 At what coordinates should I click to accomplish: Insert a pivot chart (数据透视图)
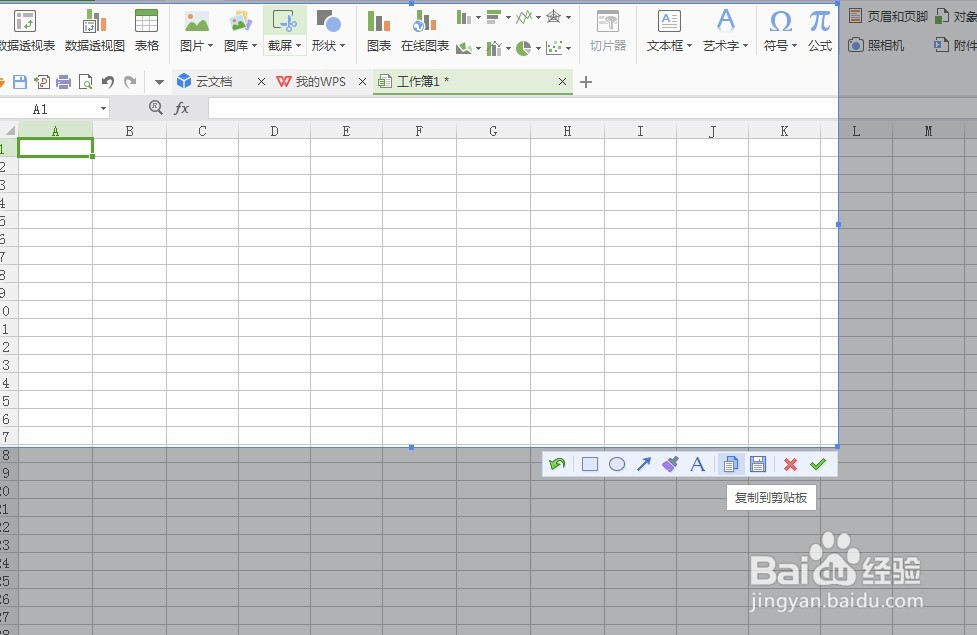tap(95, 30)
